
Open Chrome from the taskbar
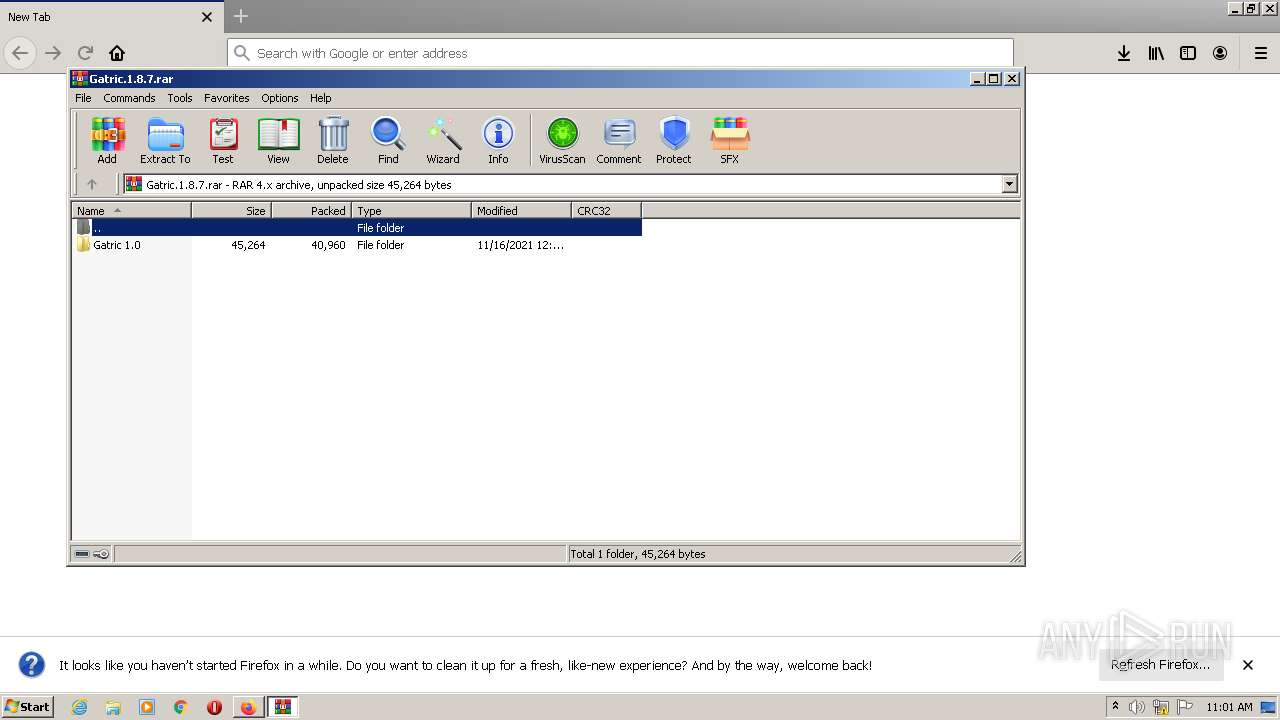(181, 707)
